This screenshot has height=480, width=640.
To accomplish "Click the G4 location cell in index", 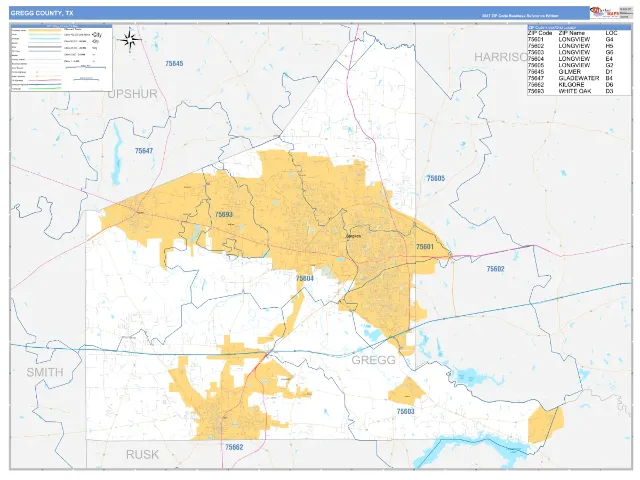I will 609,40.
